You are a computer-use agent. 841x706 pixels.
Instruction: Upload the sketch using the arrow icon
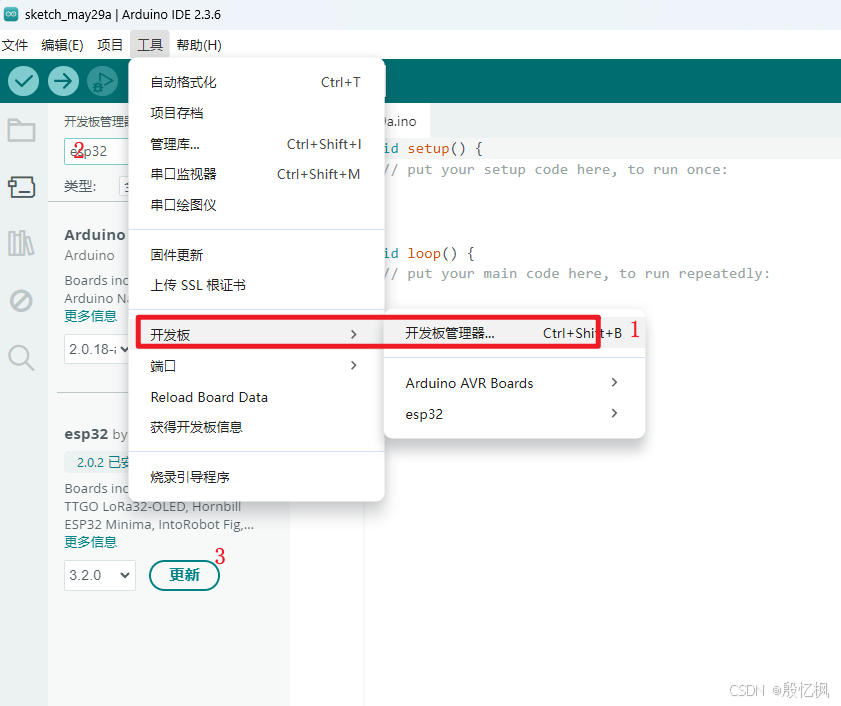point(63,81)
